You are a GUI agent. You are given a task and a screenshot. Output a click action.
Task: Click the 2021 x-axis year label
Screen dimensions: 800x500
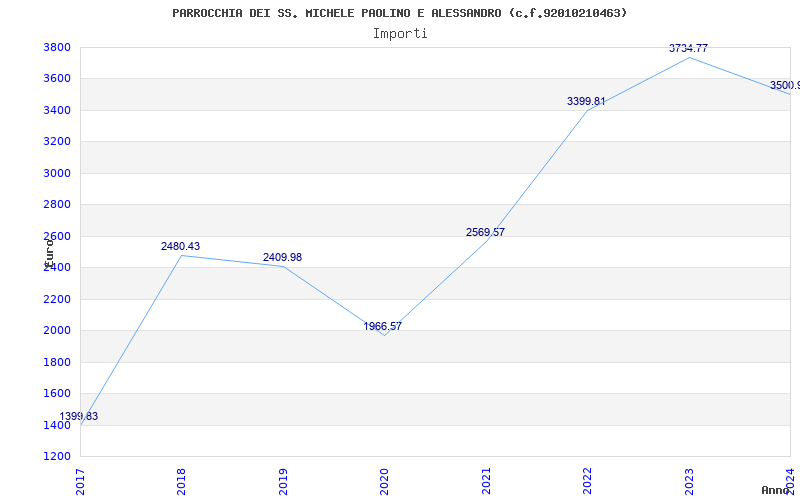[486, 482]
